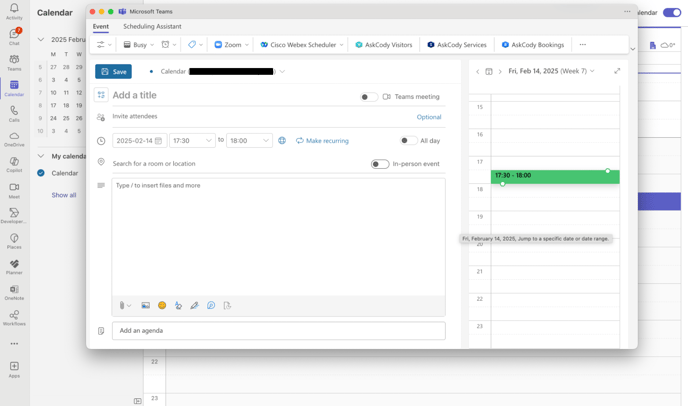This screenshot has height=406, width=688.
Task: Open AskCody Visitors add-in
Action: click(x=384, y=45)
